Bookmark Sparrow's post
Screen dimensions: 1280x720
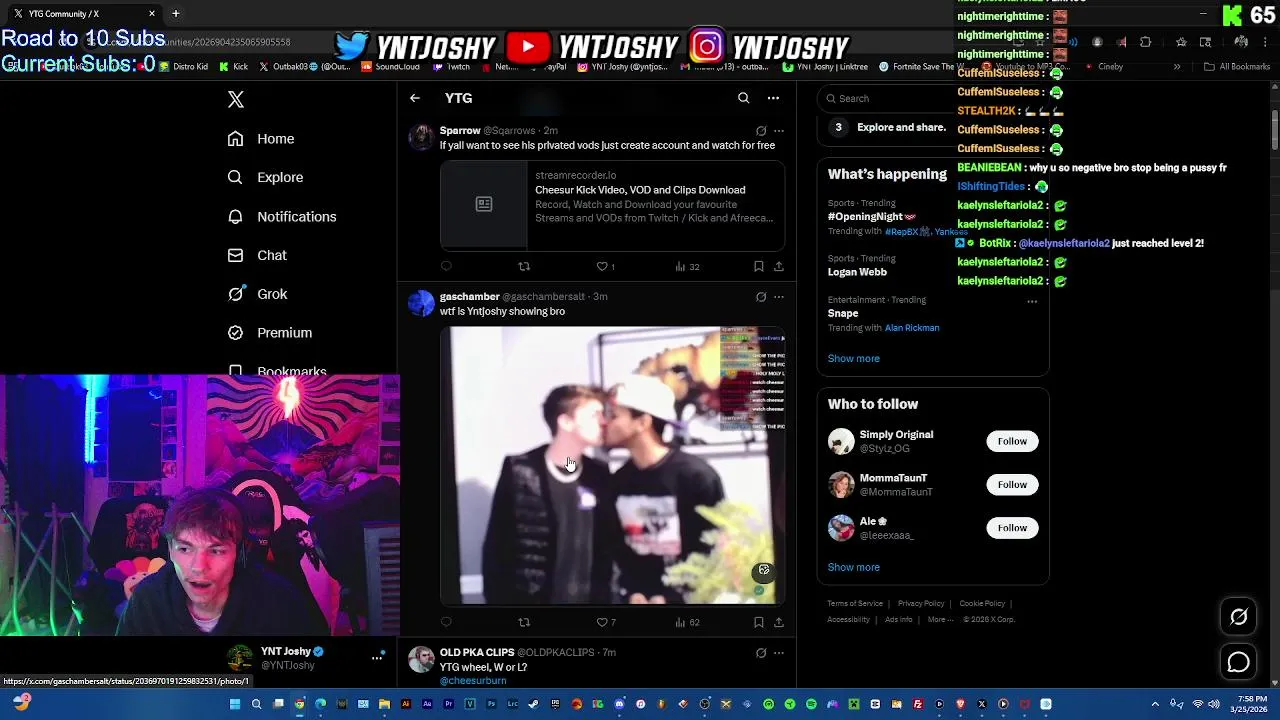coord(759,266)
